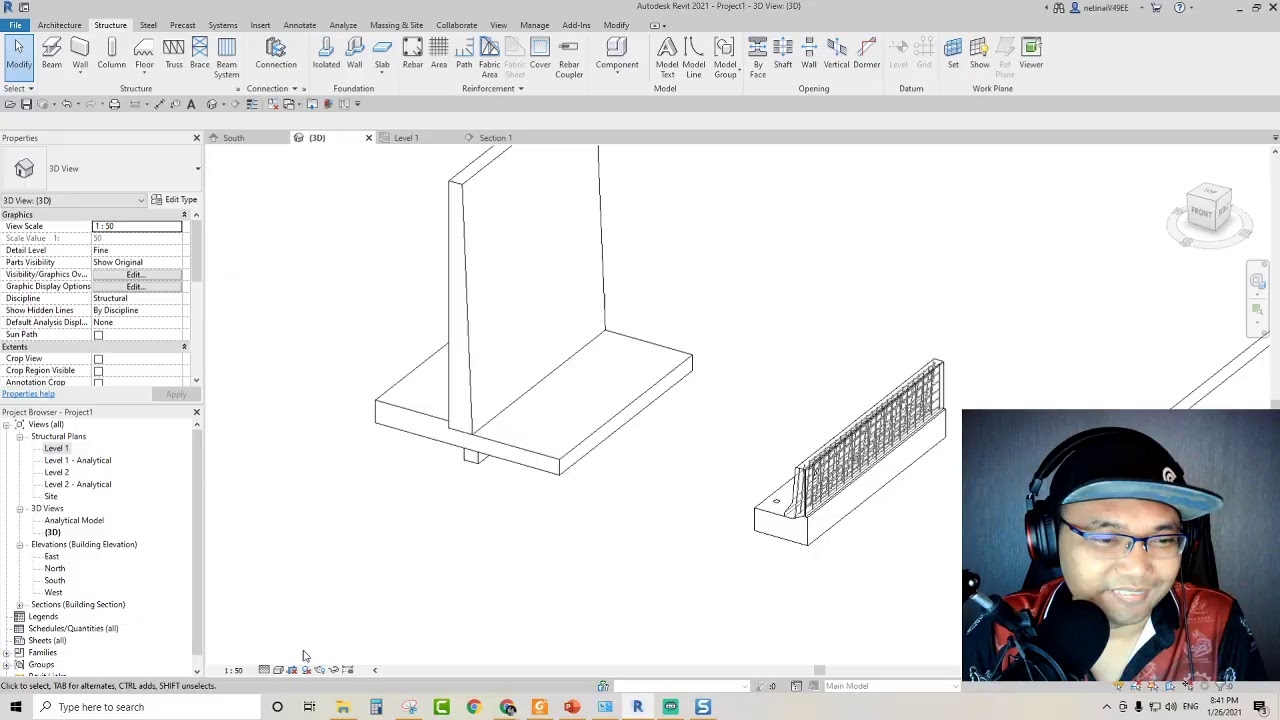
Task: Select the Dormer opening tool
Action: (867, 54)
